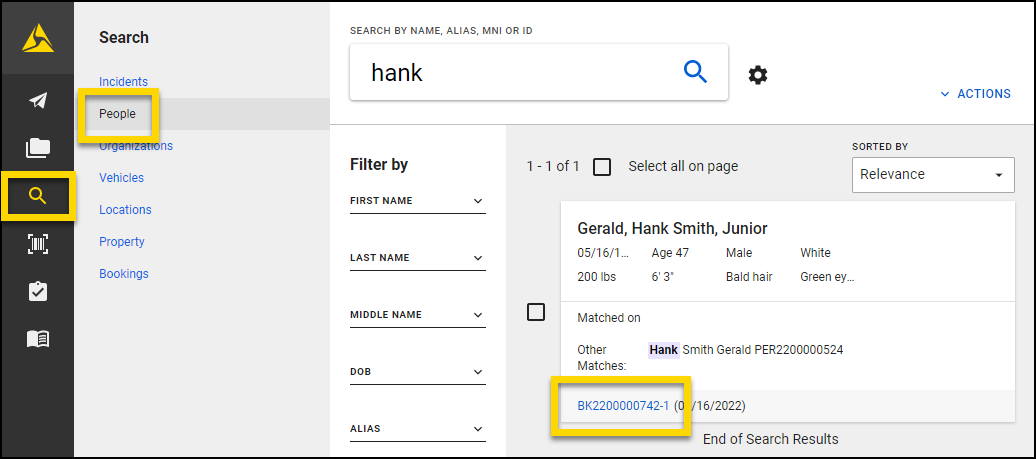Open the clipboard checkmark tasks icon
Viewport: 1036px width, 459px height.
(x=37, y=291)
